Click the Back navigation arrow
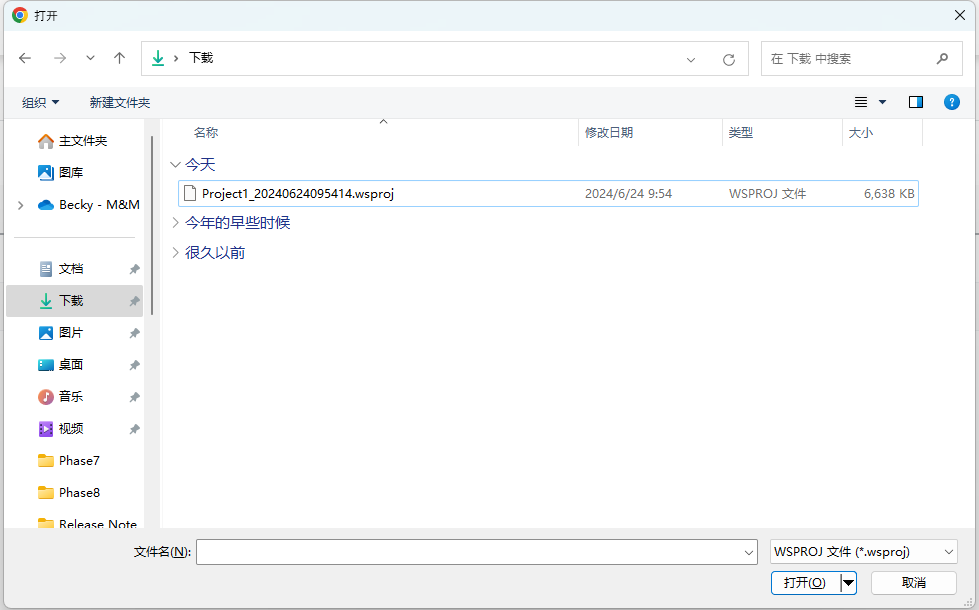Image resolution: width=979 pixels, height=610 pixels. tap(25, 58)
